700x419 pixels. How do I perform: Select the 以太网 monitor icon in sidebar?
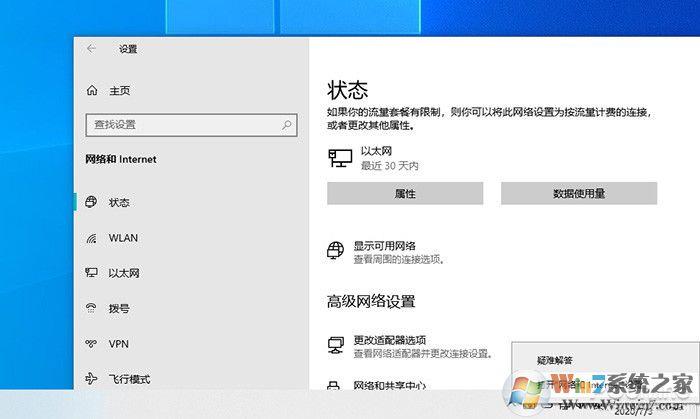(91, 273)
